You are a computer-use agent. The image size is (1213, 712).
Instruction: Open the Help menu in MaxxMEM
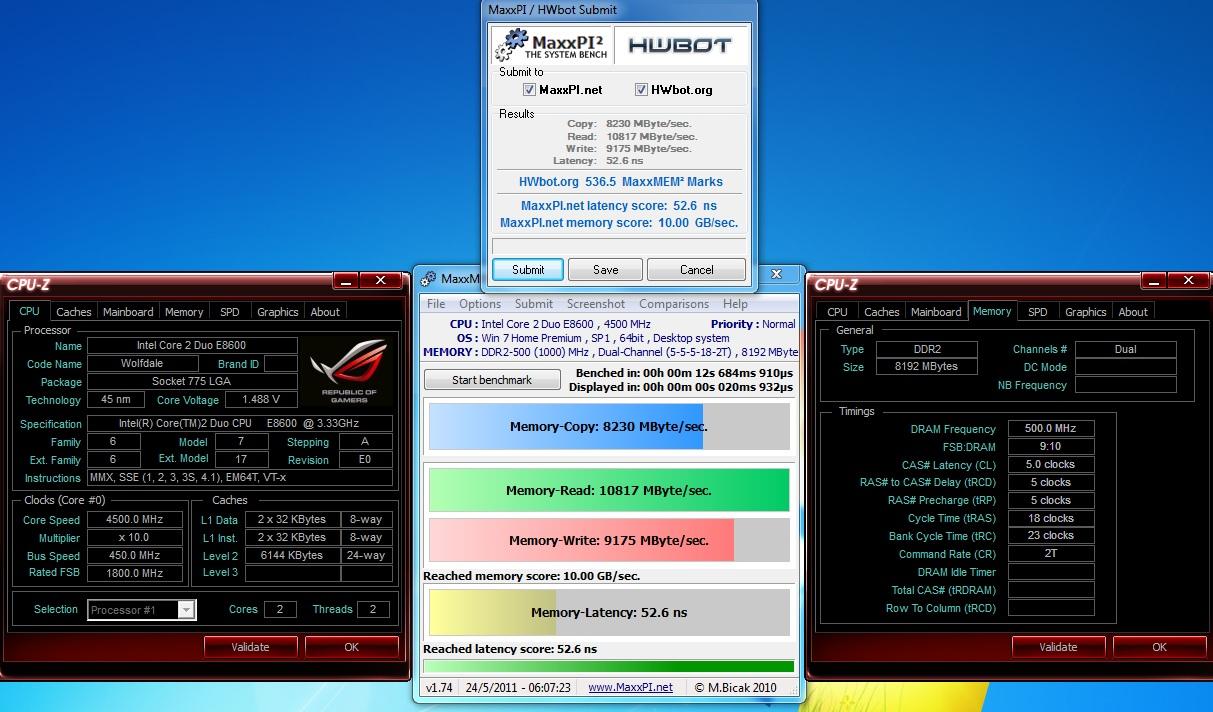point(735,304)
